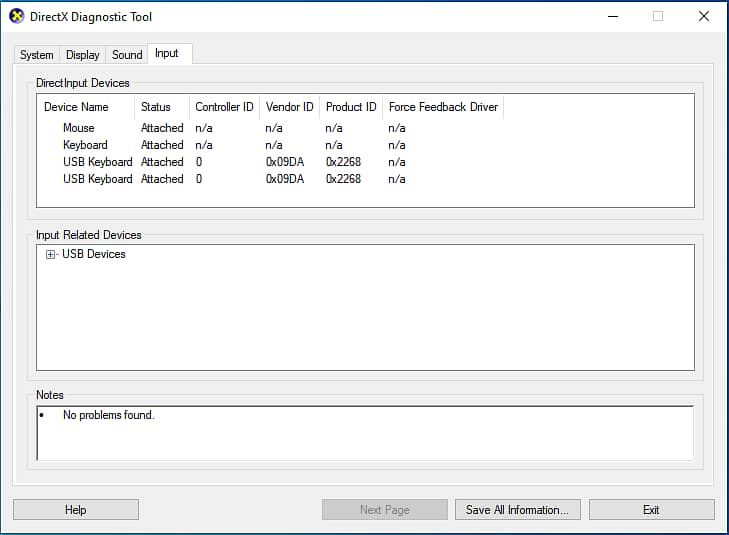
Task: Open the Sound tab
Action: [127, 55]
